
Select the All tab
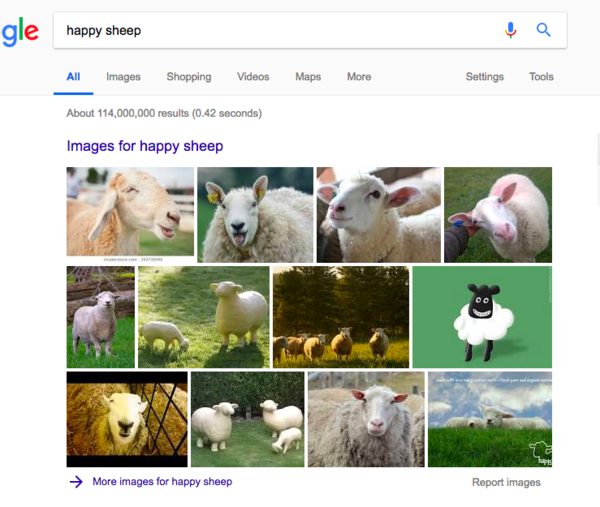tap(73, 77)
